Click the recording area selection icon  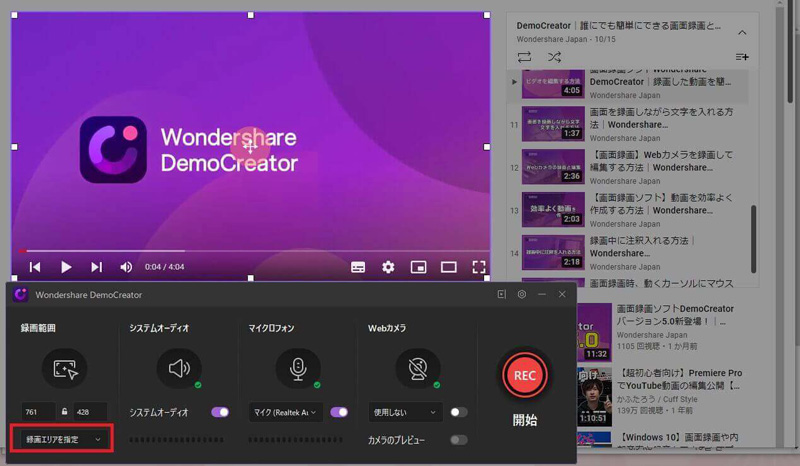click(65, 368)
